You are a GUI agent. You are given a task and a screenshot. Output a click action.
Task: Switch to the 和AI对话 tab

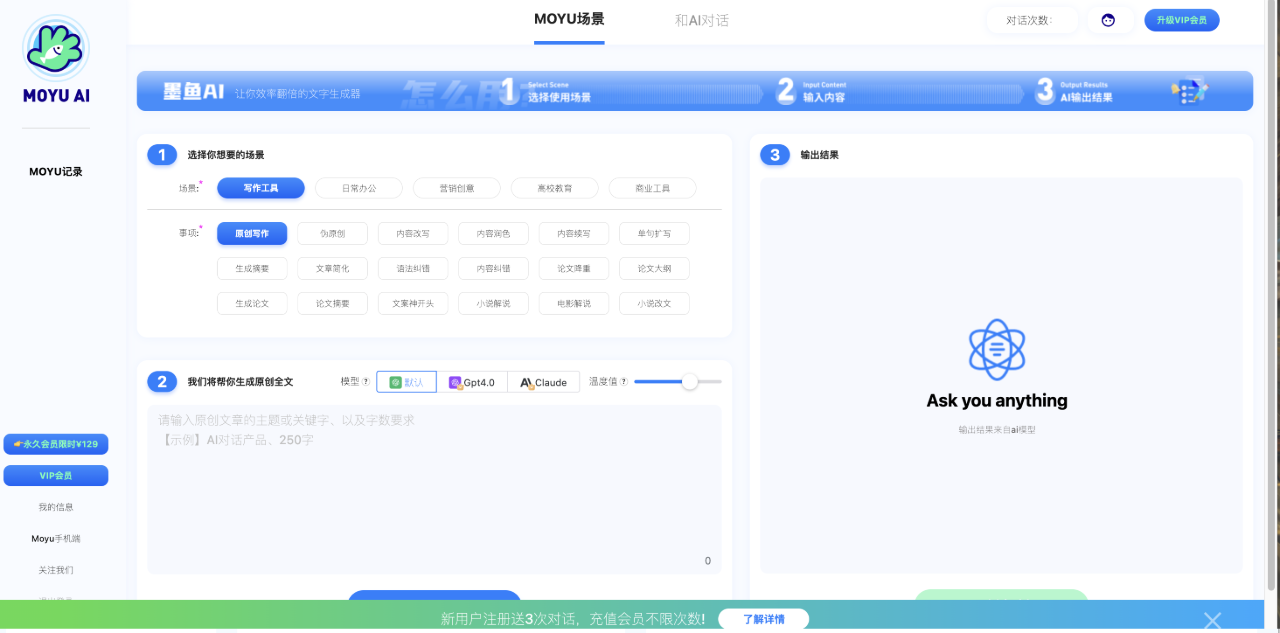[702, 20]
